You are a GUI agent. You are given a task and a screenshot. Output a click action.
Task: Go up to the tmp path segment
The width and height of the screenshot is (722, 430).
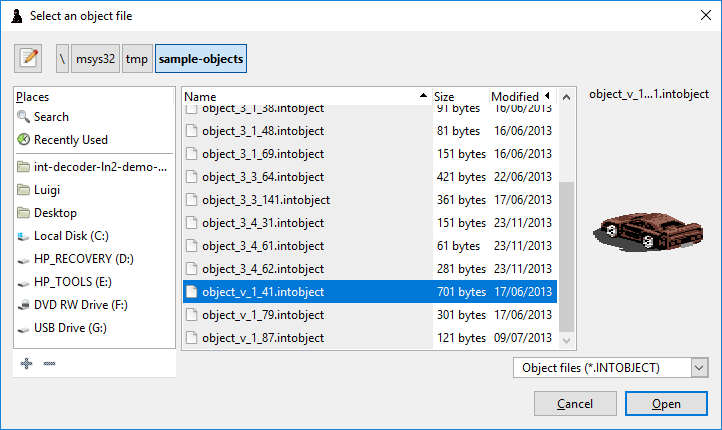point(137,58)
